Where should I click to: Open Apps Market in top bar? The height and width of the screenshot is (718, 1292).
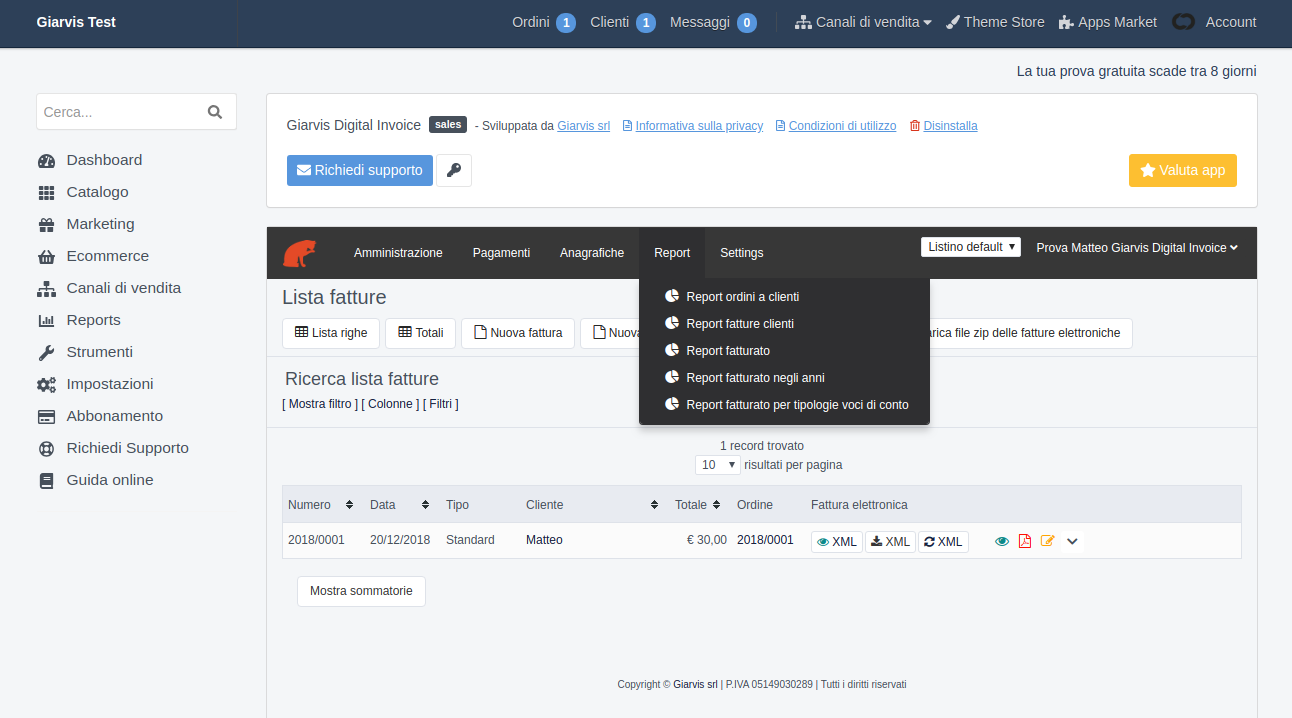[1107, 22]
